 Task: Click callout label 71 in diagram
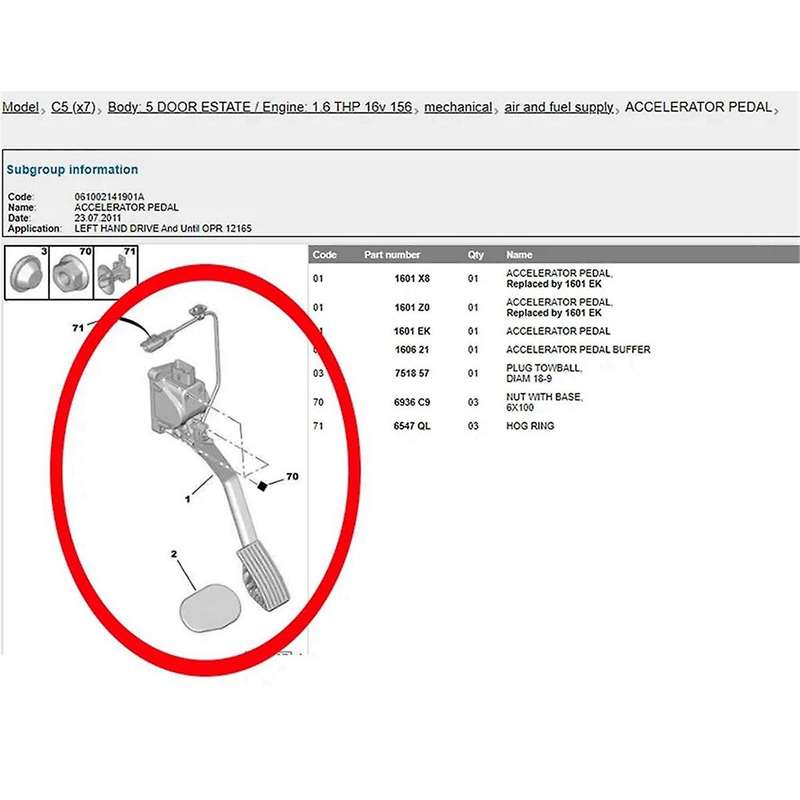(x=78, y=328)
